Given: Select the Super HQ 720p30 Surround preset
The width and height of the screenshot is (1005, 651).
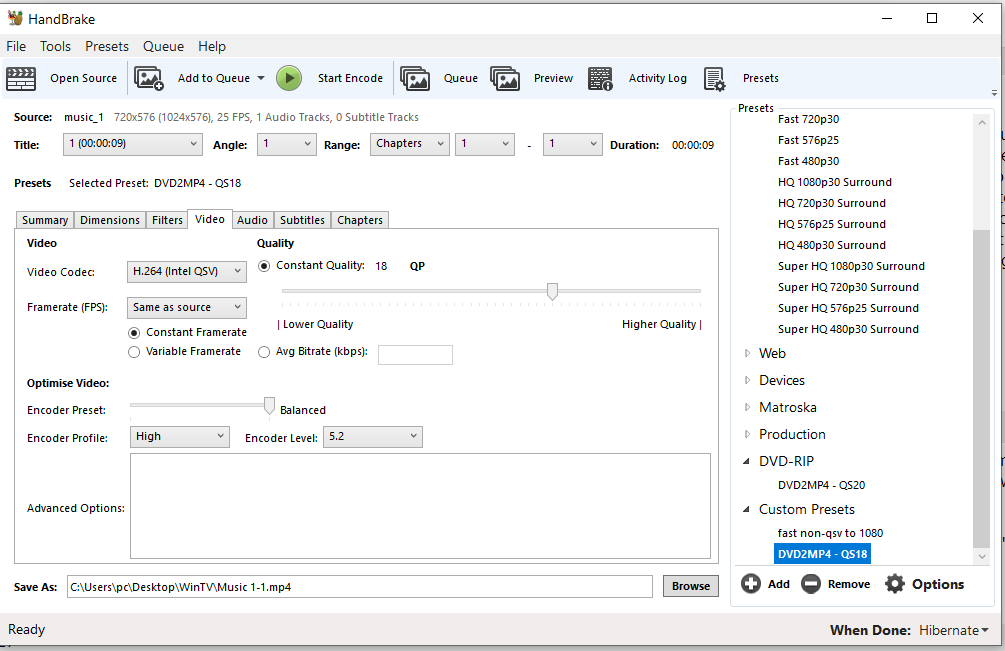Looking at the screenshot, I should [848, 287].
